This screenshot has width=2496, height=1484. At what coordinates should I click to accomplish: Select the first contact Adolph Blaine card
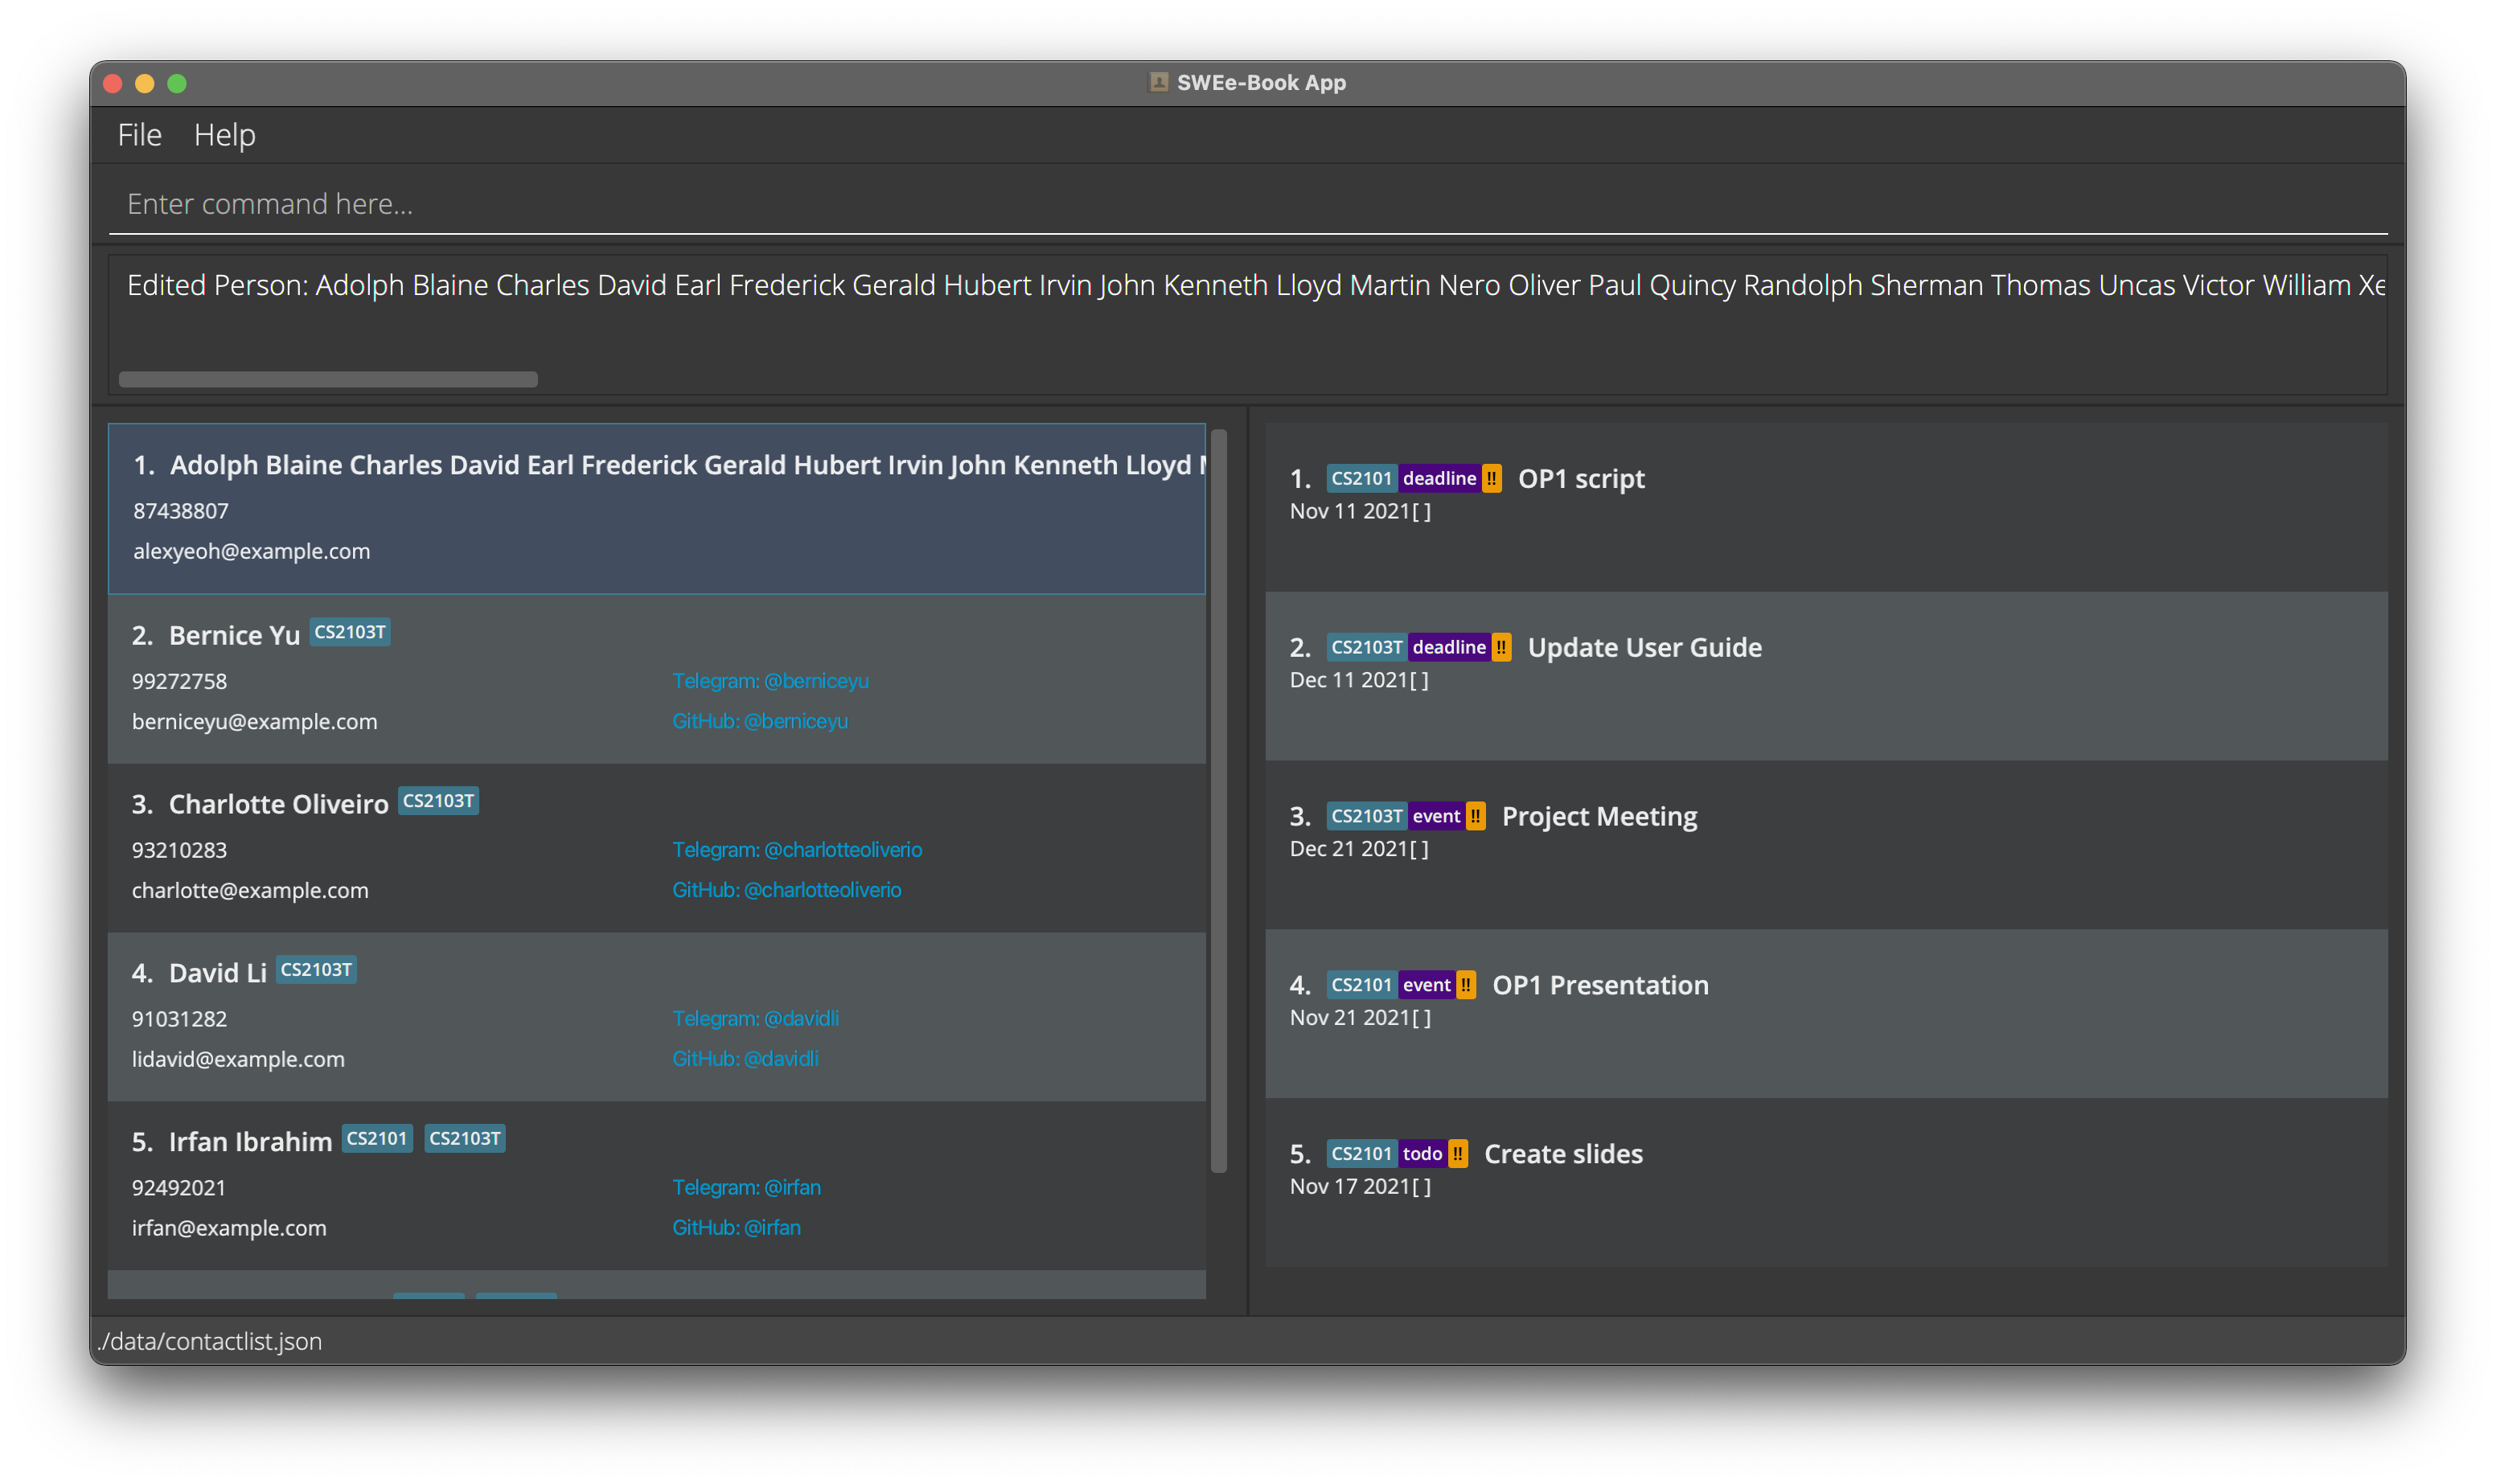[x=656, y=510]
